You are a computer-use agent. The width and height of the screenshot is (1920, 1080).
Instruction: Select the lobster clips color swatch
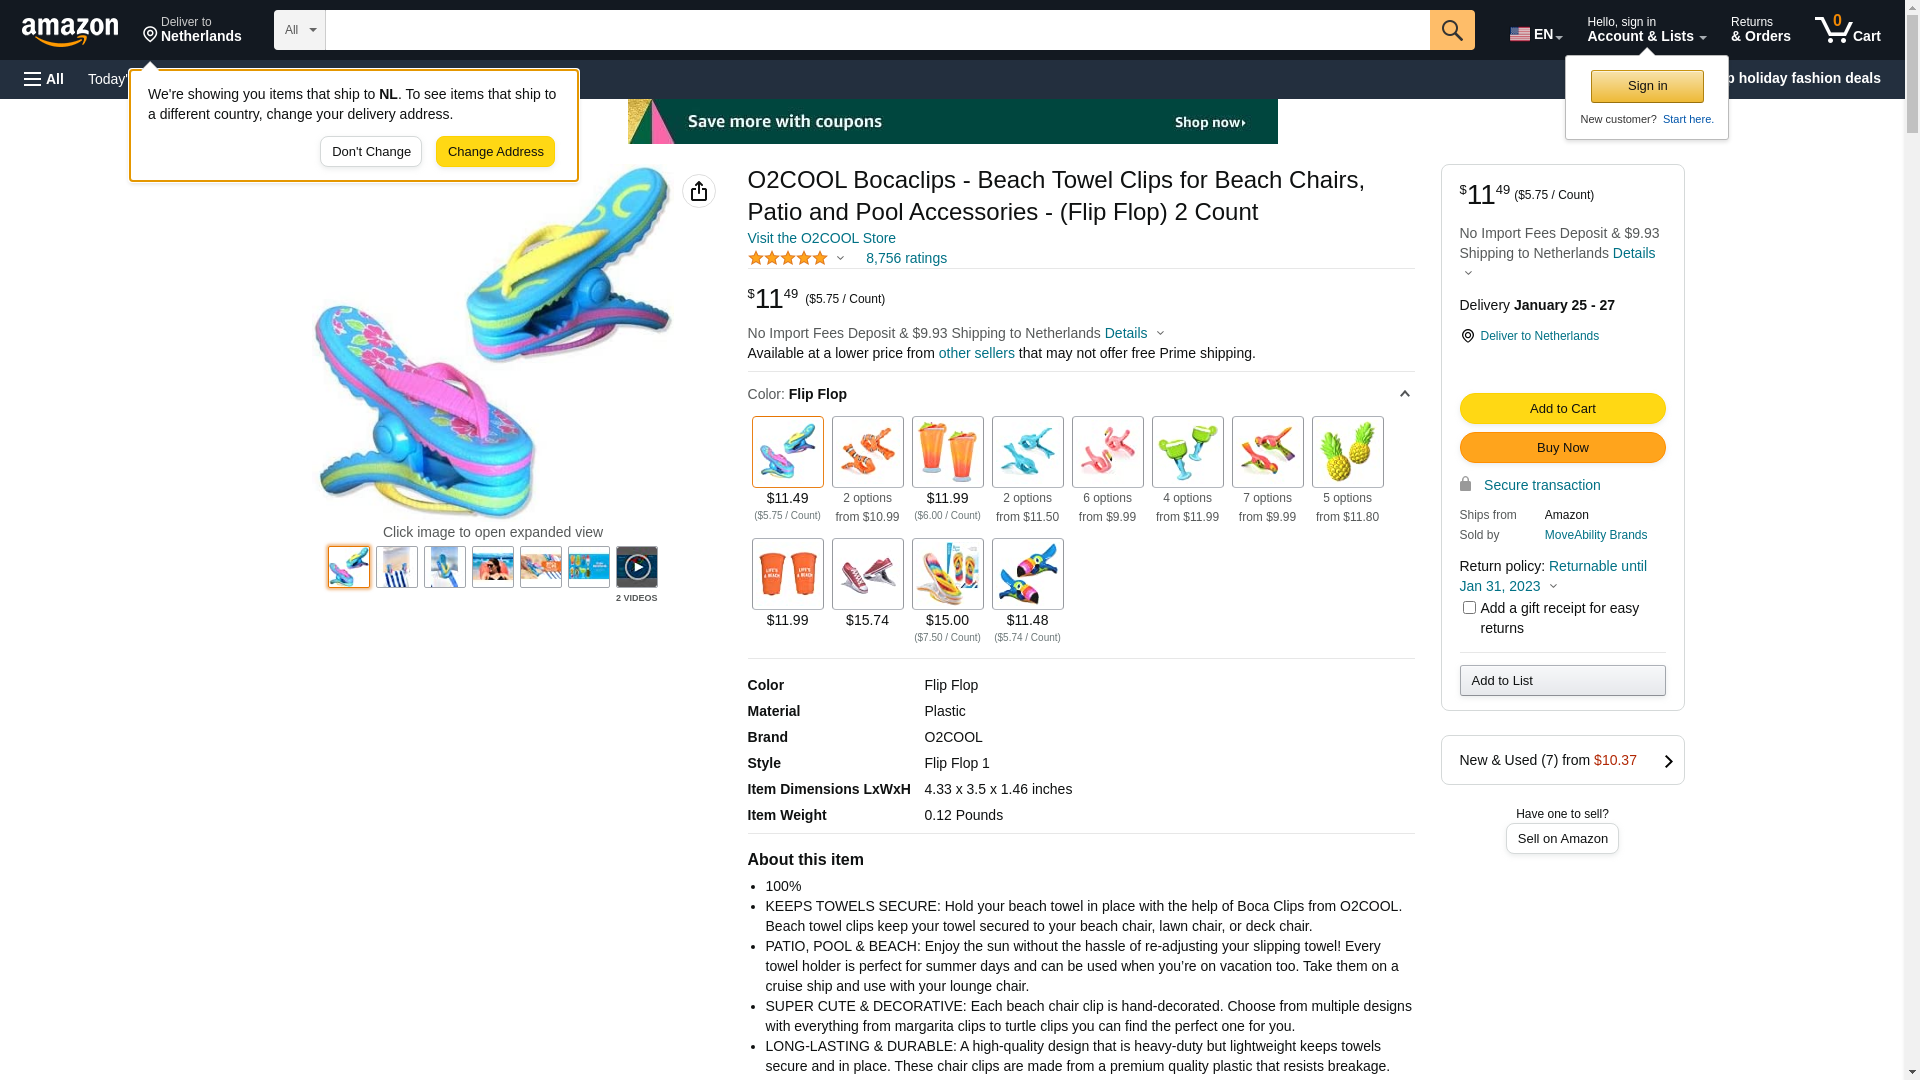point(867,452)
